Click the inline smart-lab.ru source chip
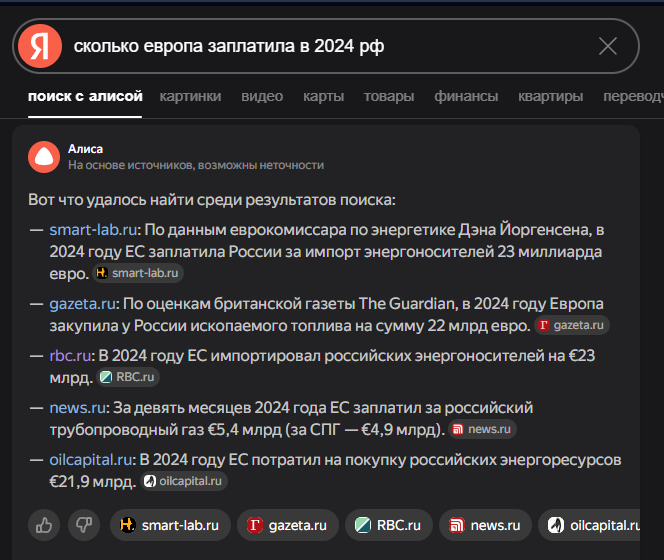The image size is (664, 560). click(138, 273)
